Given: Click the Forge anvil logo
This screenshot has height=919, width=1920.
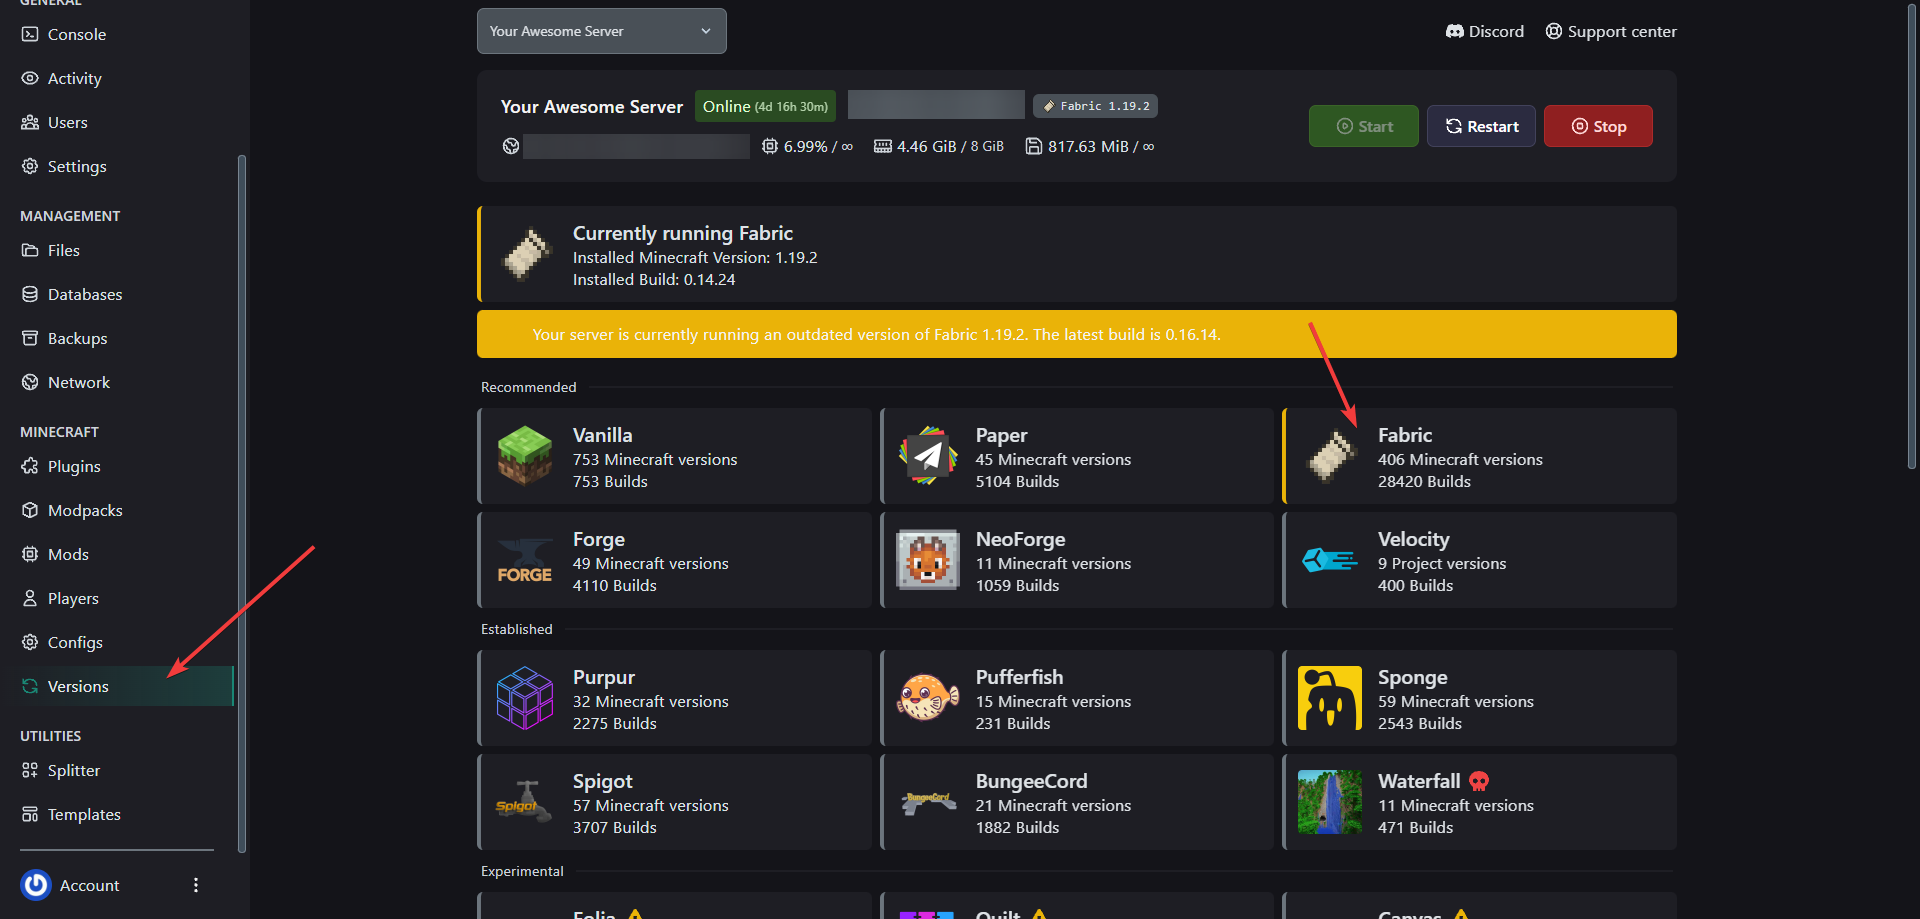Looking at the screenshot, I should (525, 561).
